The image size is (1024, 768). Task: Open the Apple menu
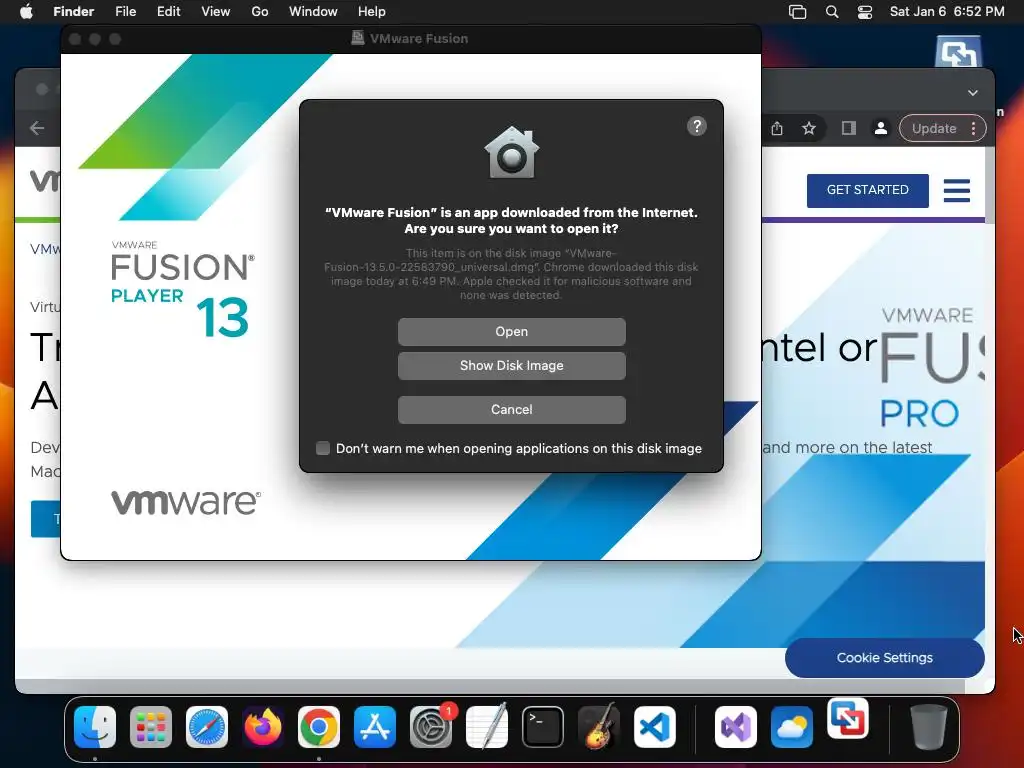[26, 12]
